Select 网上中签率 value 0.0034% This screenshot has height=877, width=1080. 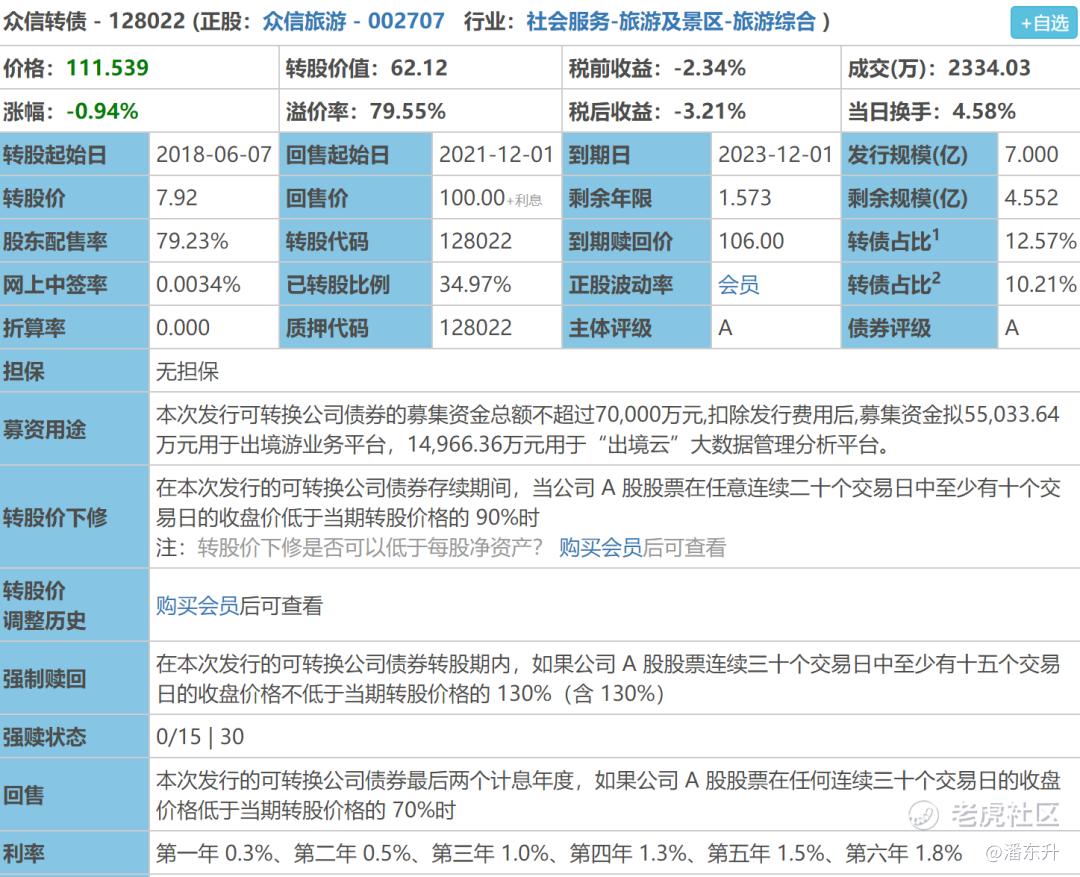point(198,285)
